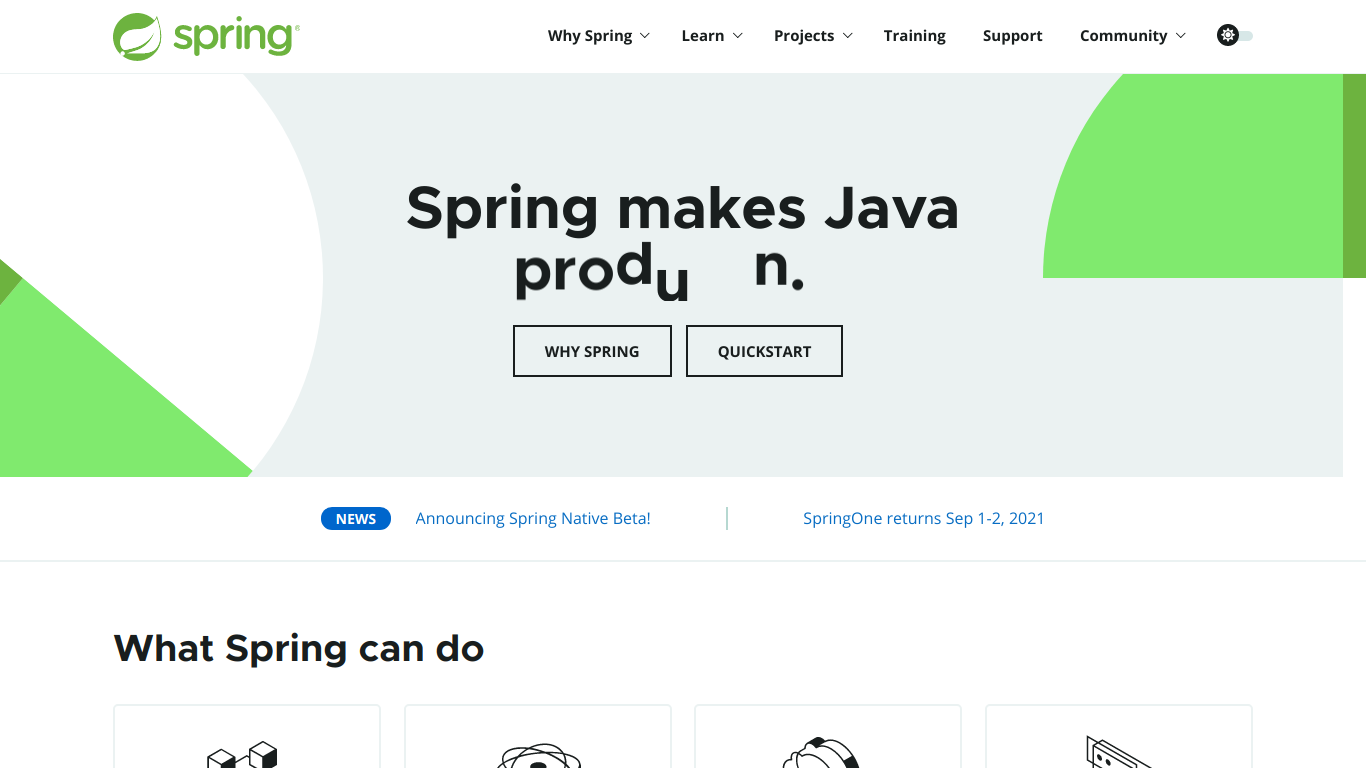
Task: Click the QUICKSTART button
Action: [764, 351]
